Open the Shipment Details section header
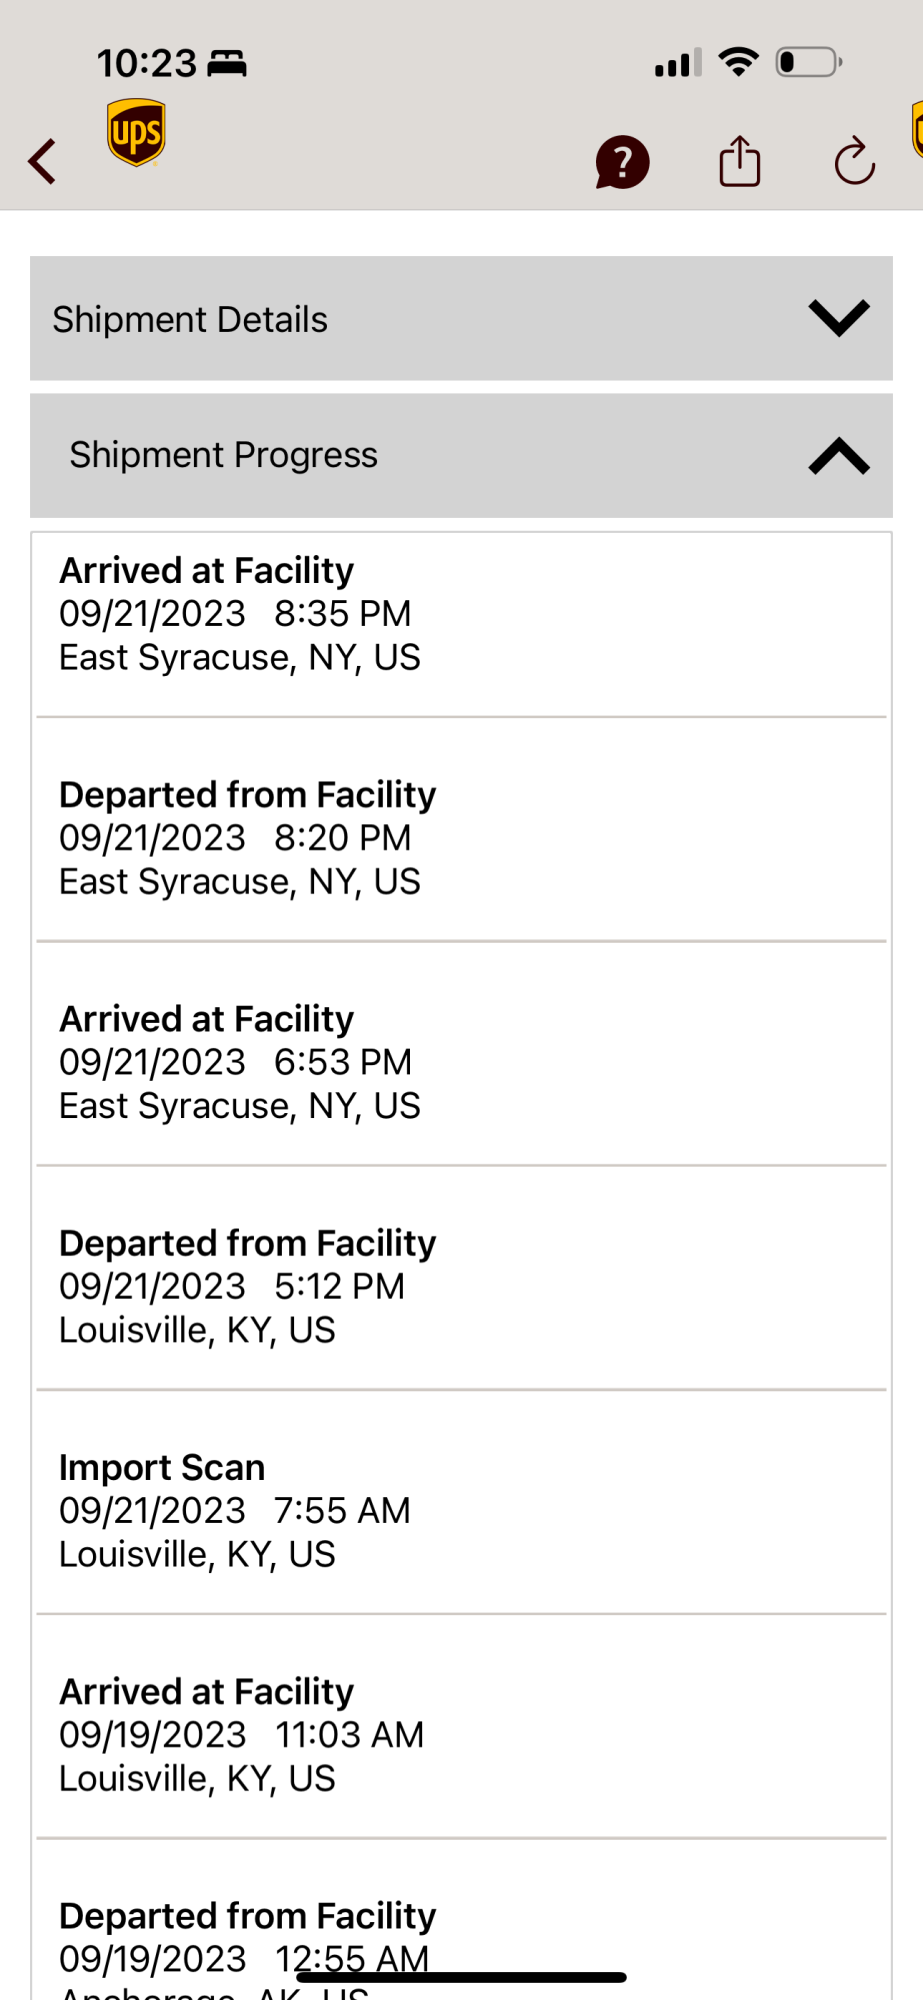 [461, 319]
